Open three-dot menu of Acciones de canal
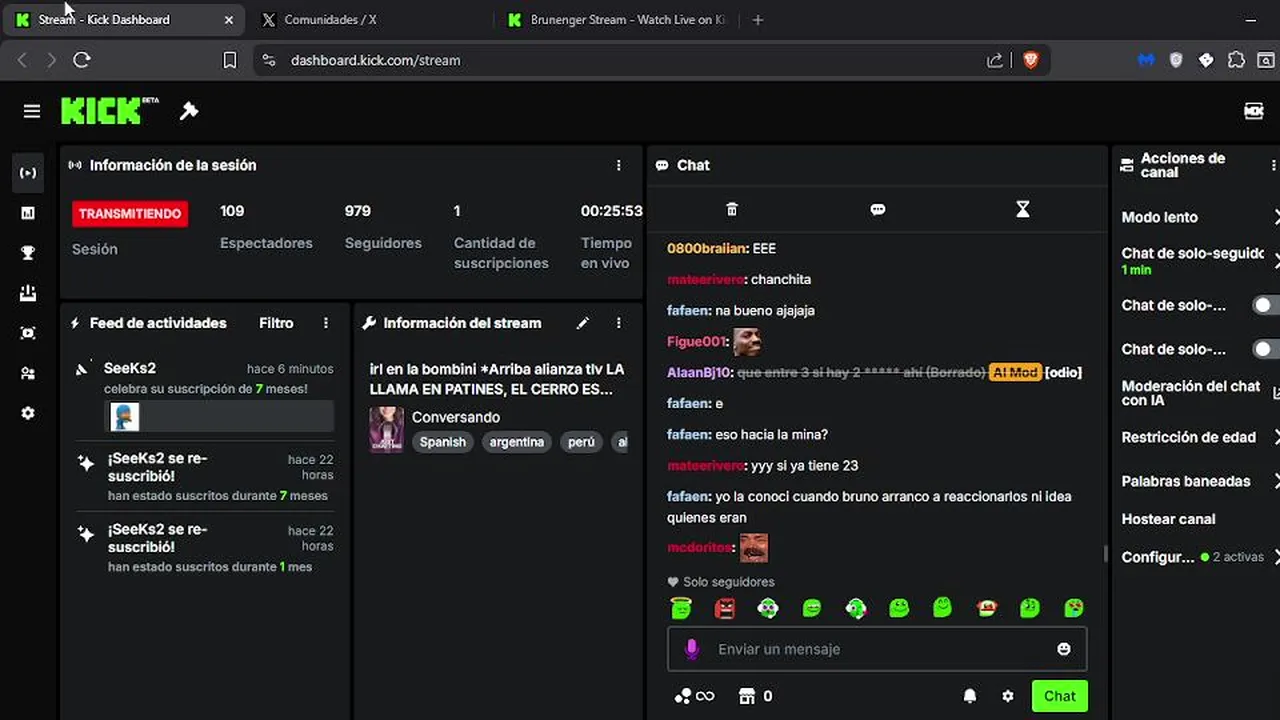This screenshot has height=720, width=1280. pos(1273,165)
